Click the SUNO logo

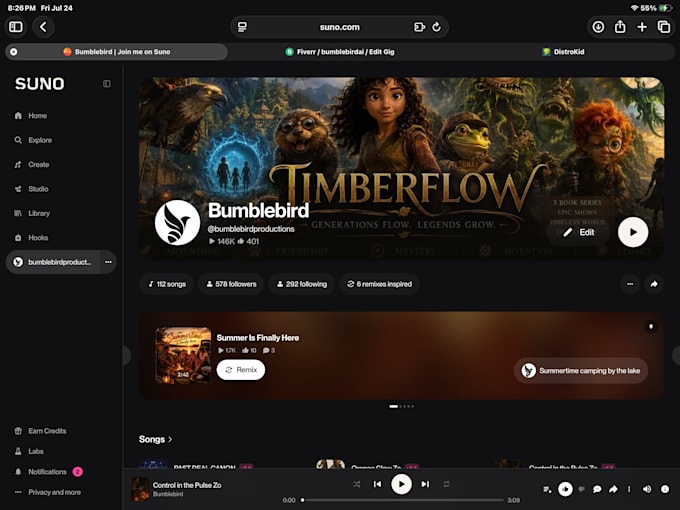[x=39, y=84]
